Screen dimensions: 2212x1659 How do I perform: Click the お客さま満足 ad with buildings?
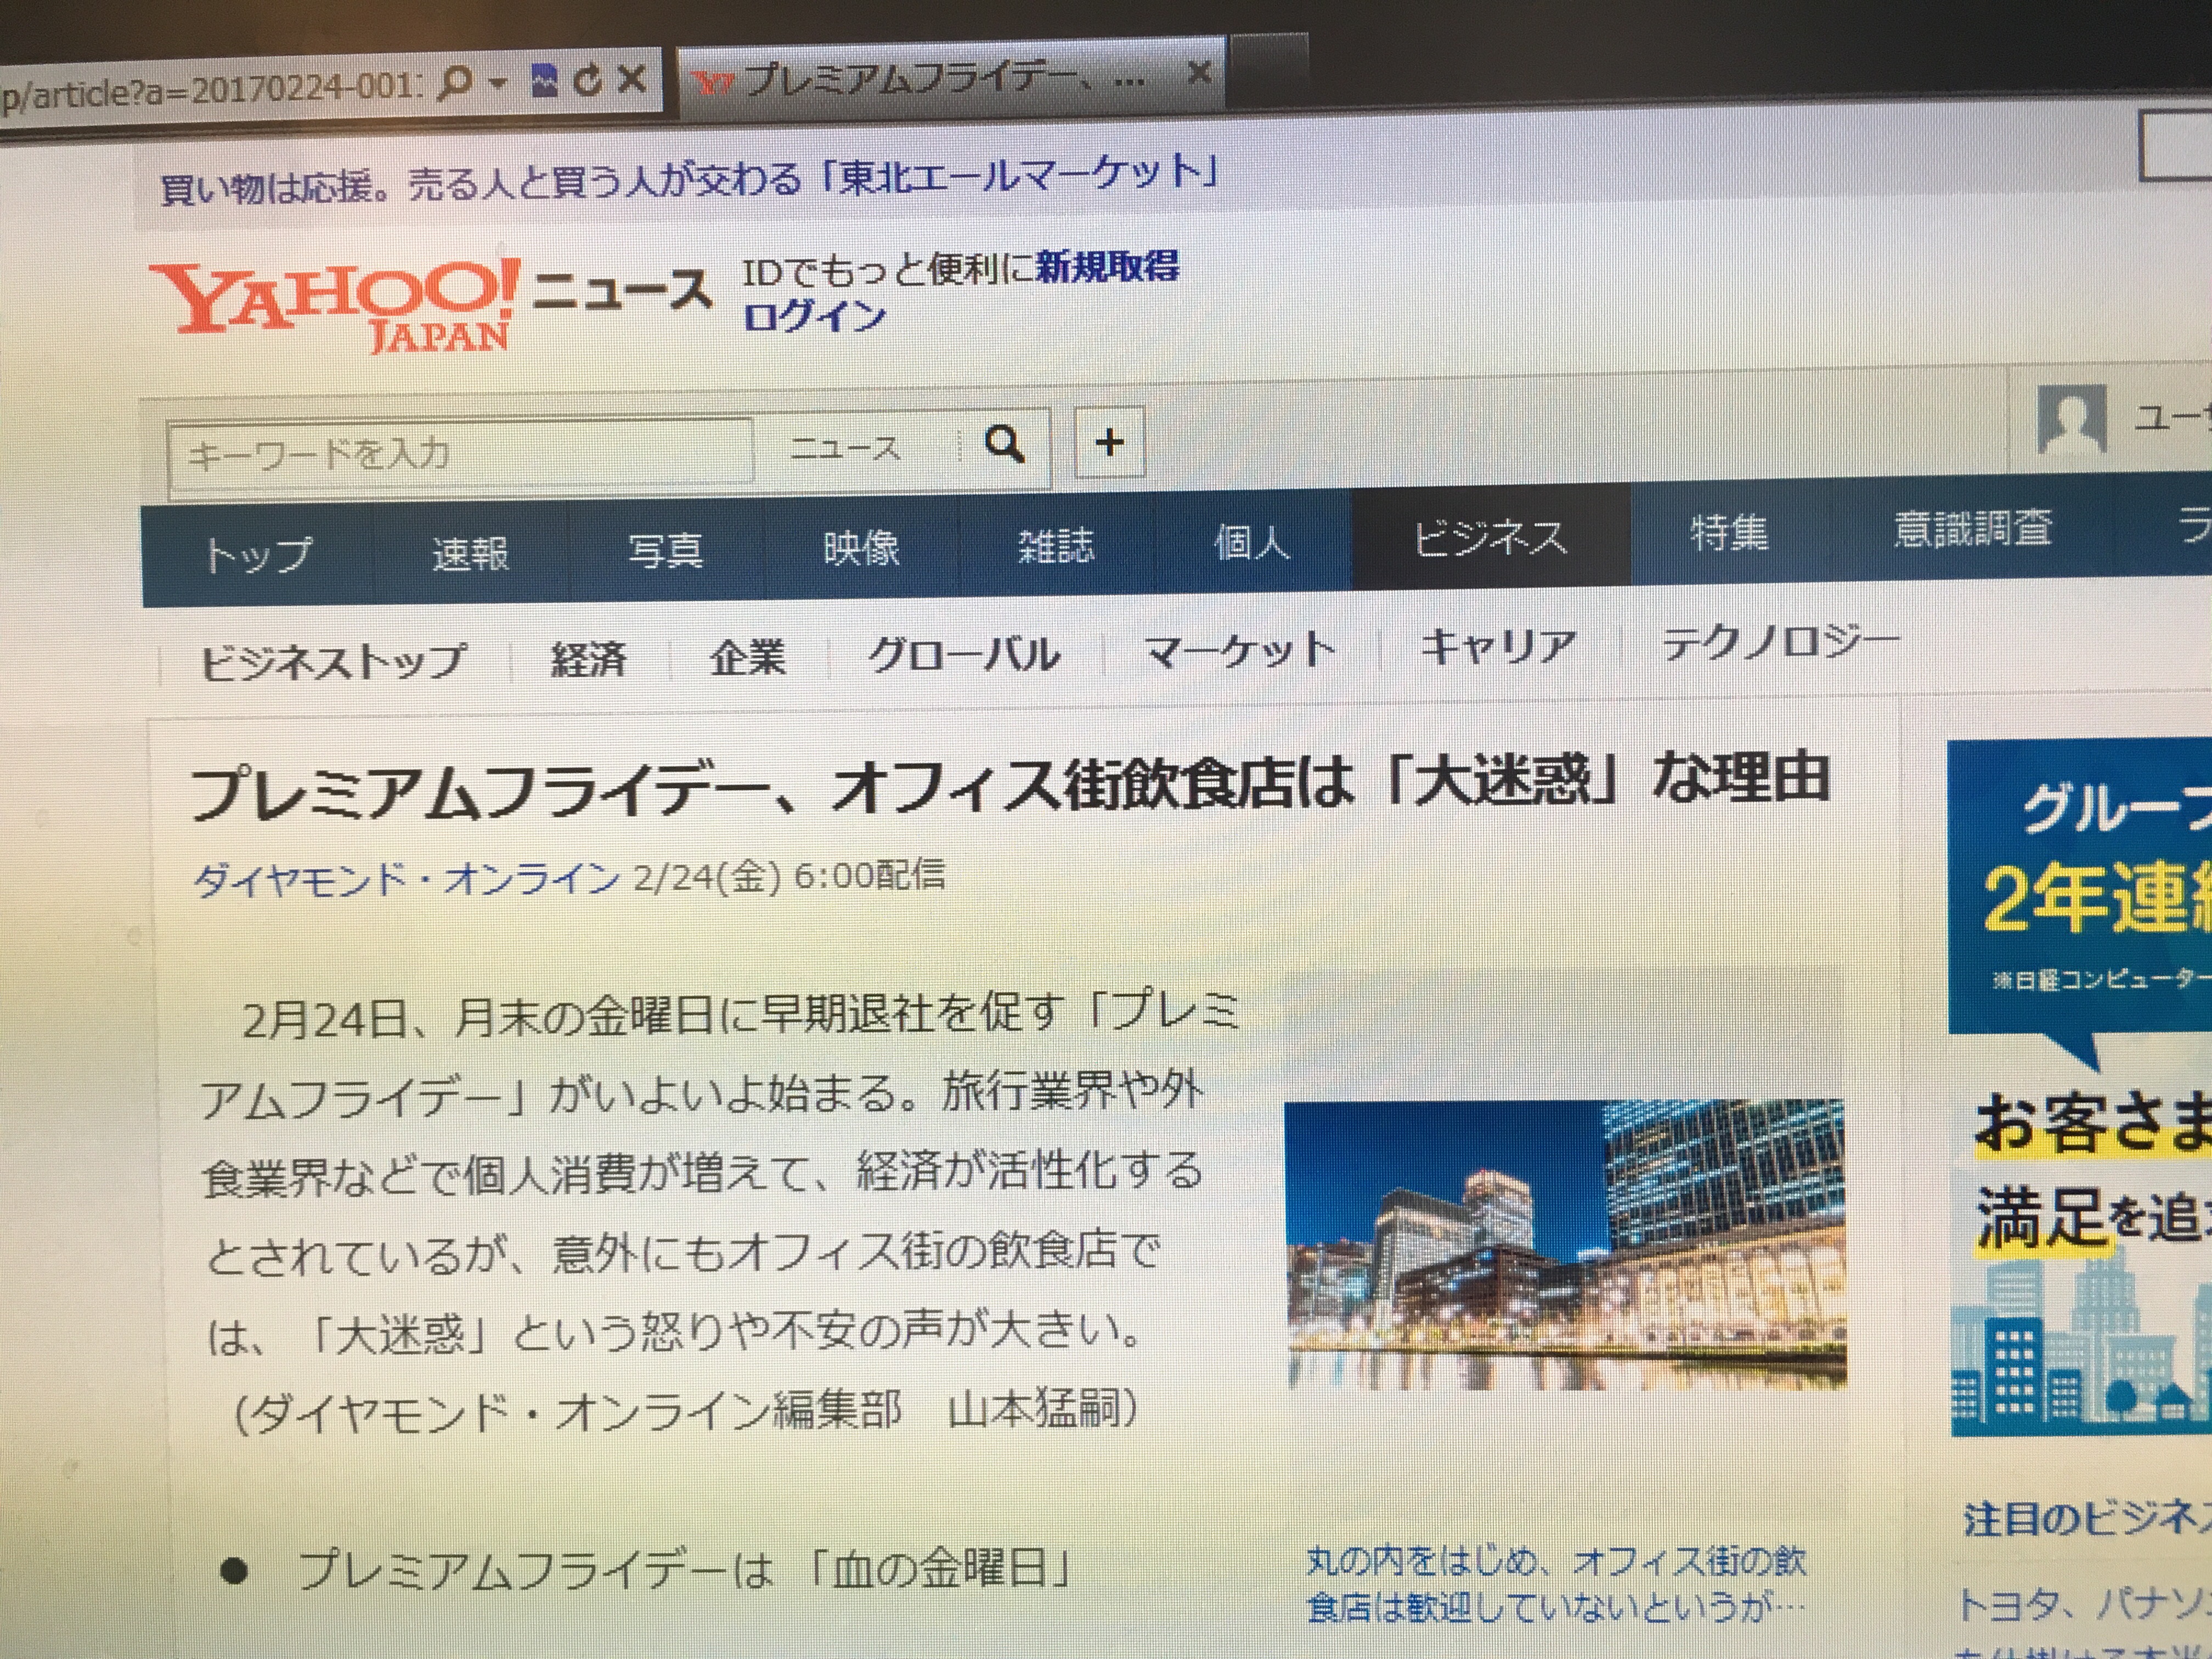[x=2082, y=1256]
